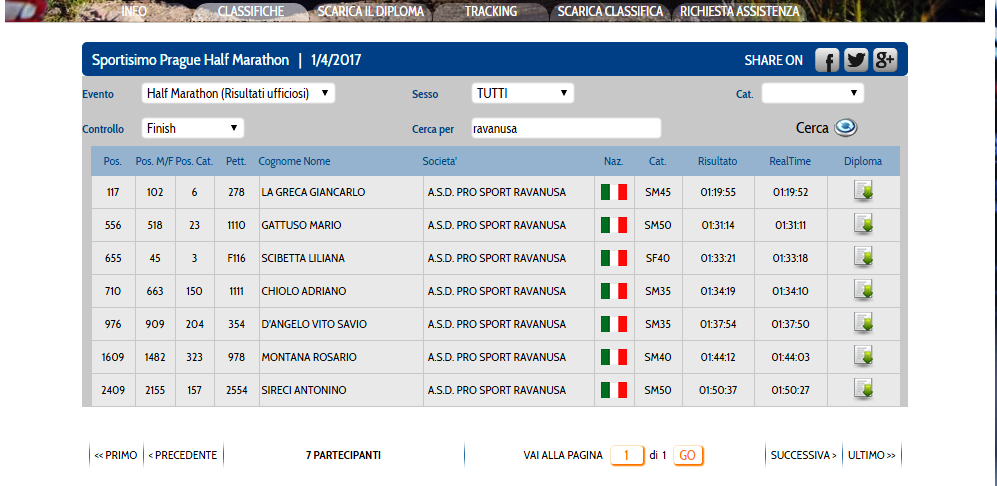This screenshot has width=997, height=486.
Task: Download diploma for La Greca Giancarlo
Action: (x=863, y=192)
